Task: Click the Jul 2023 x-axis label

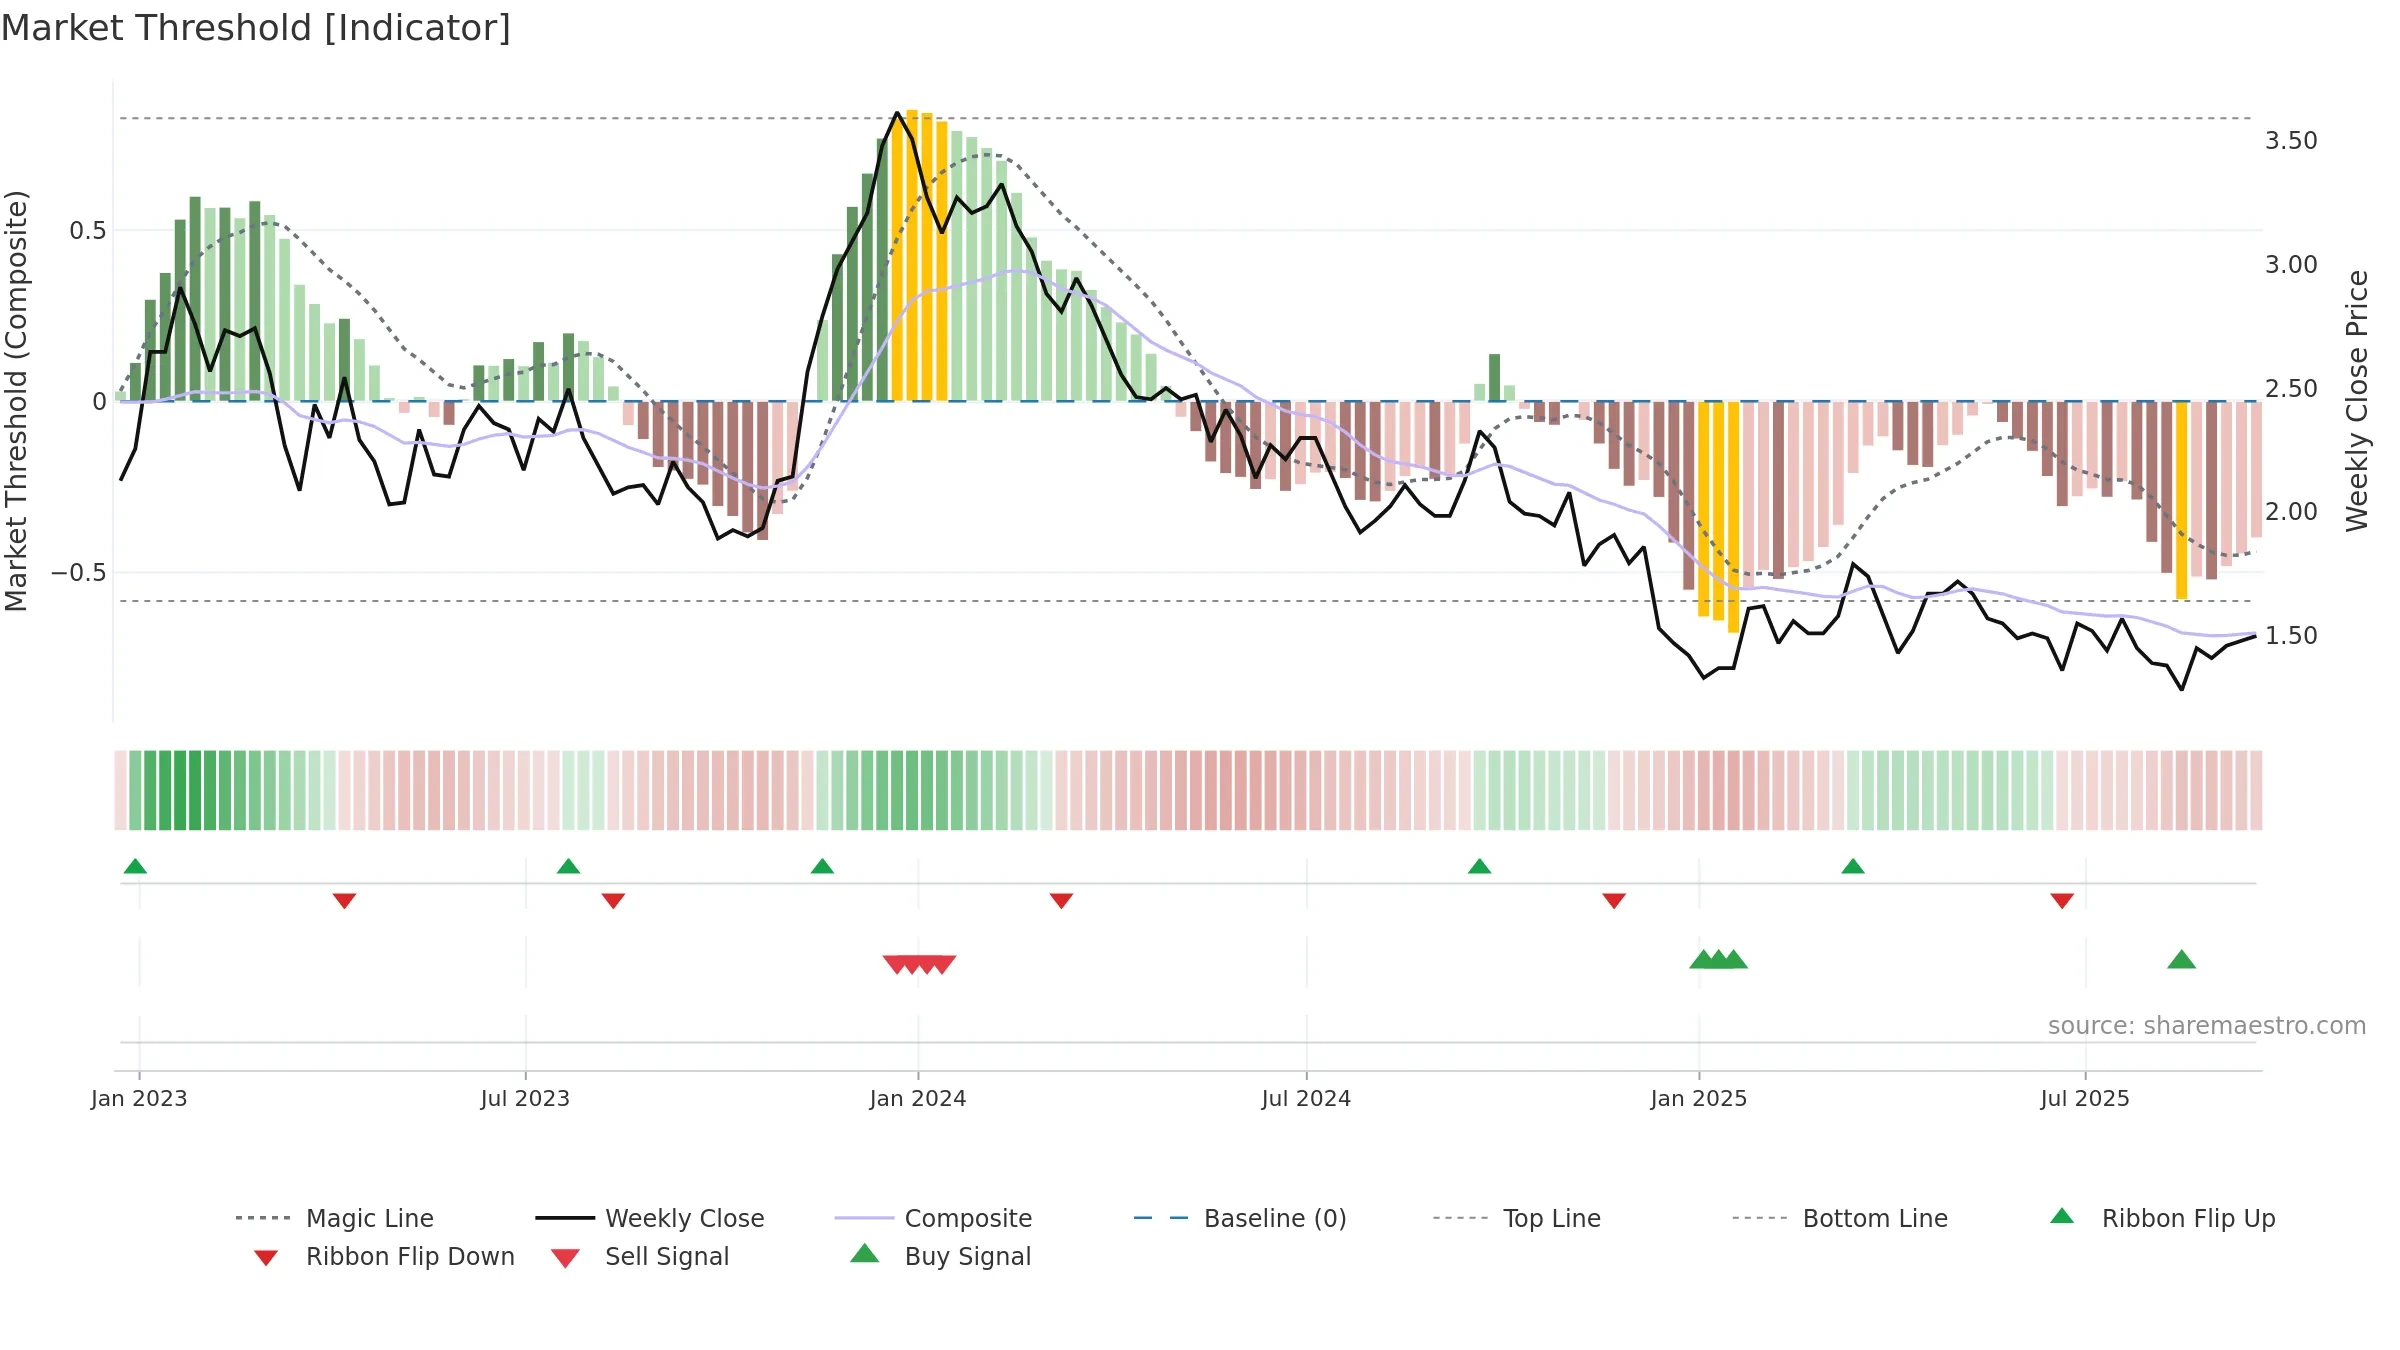Action: [x=525, y=1098]
